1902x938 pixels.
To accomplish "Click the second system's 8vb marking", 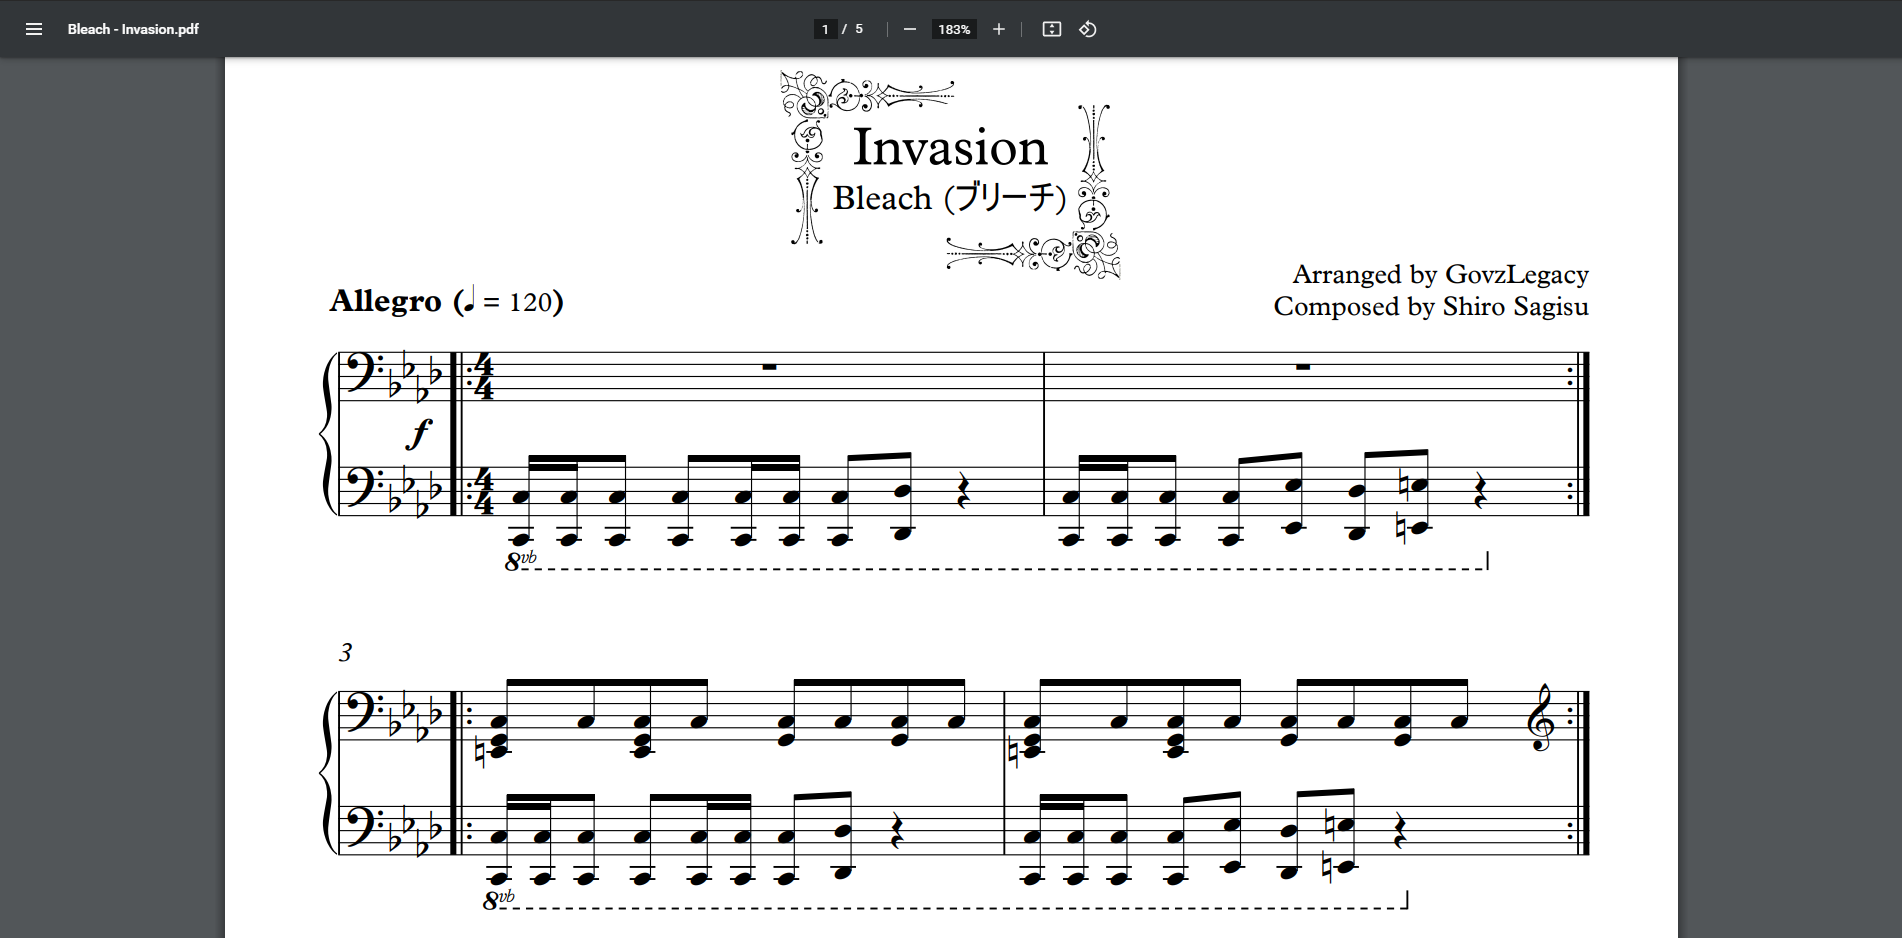I will click(x=498, y=900).
